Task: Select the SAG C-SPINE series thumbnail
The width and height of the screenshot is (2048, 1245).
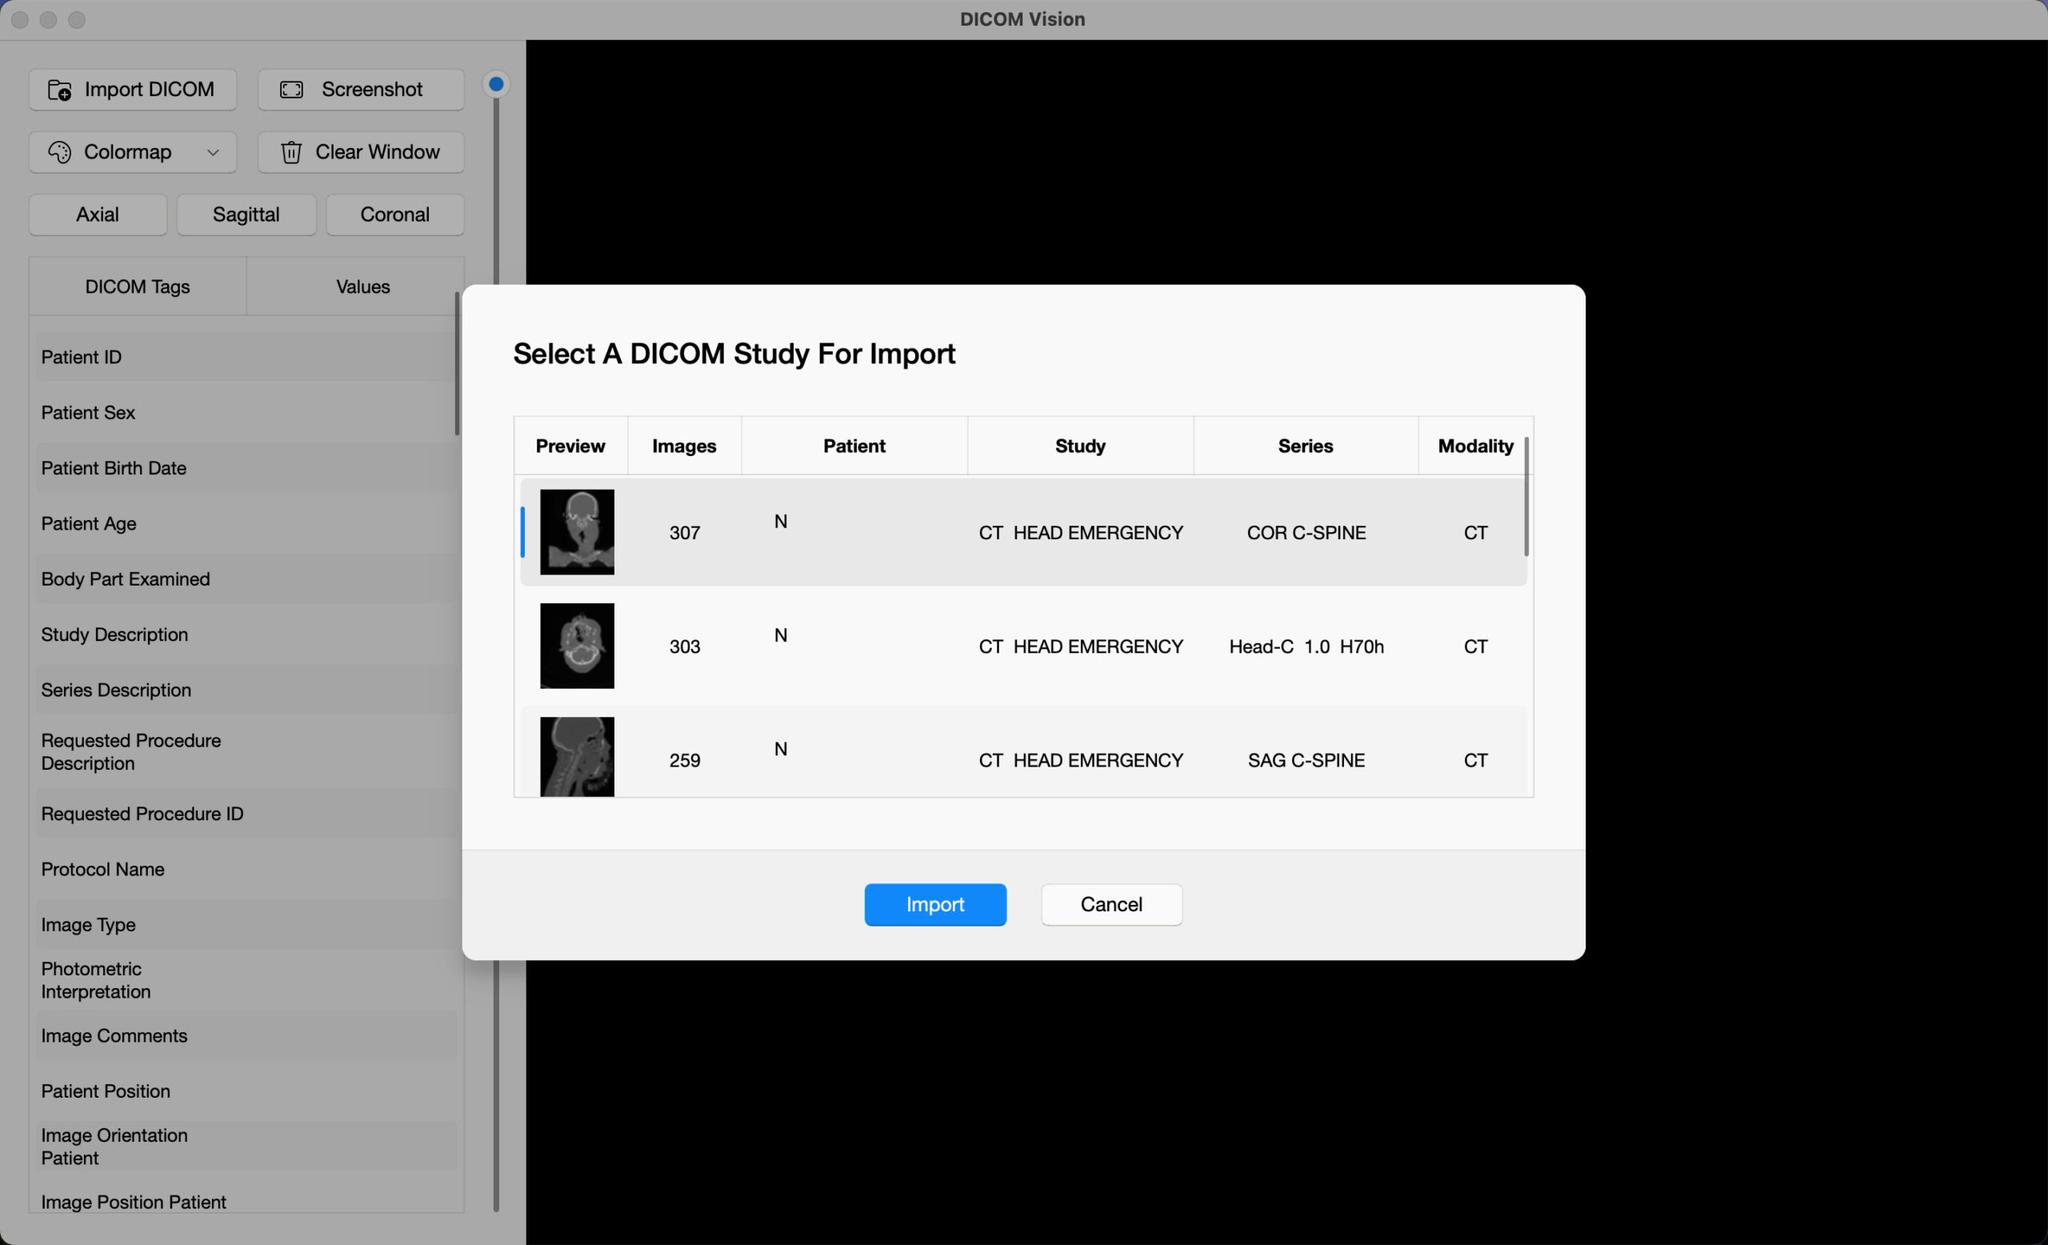Action: pos(575,758)
